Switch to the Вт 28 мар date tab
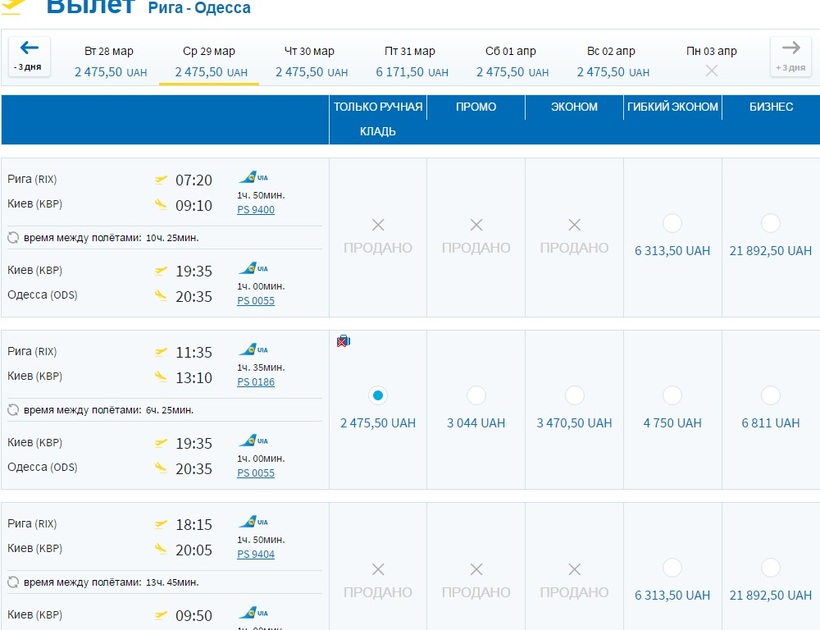820x630 pixels. point(109,61)
